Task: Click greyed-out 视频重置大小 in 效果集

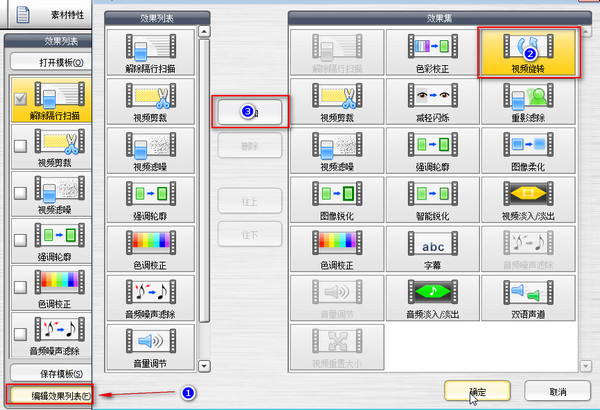Action: click(x=337, y=347)
